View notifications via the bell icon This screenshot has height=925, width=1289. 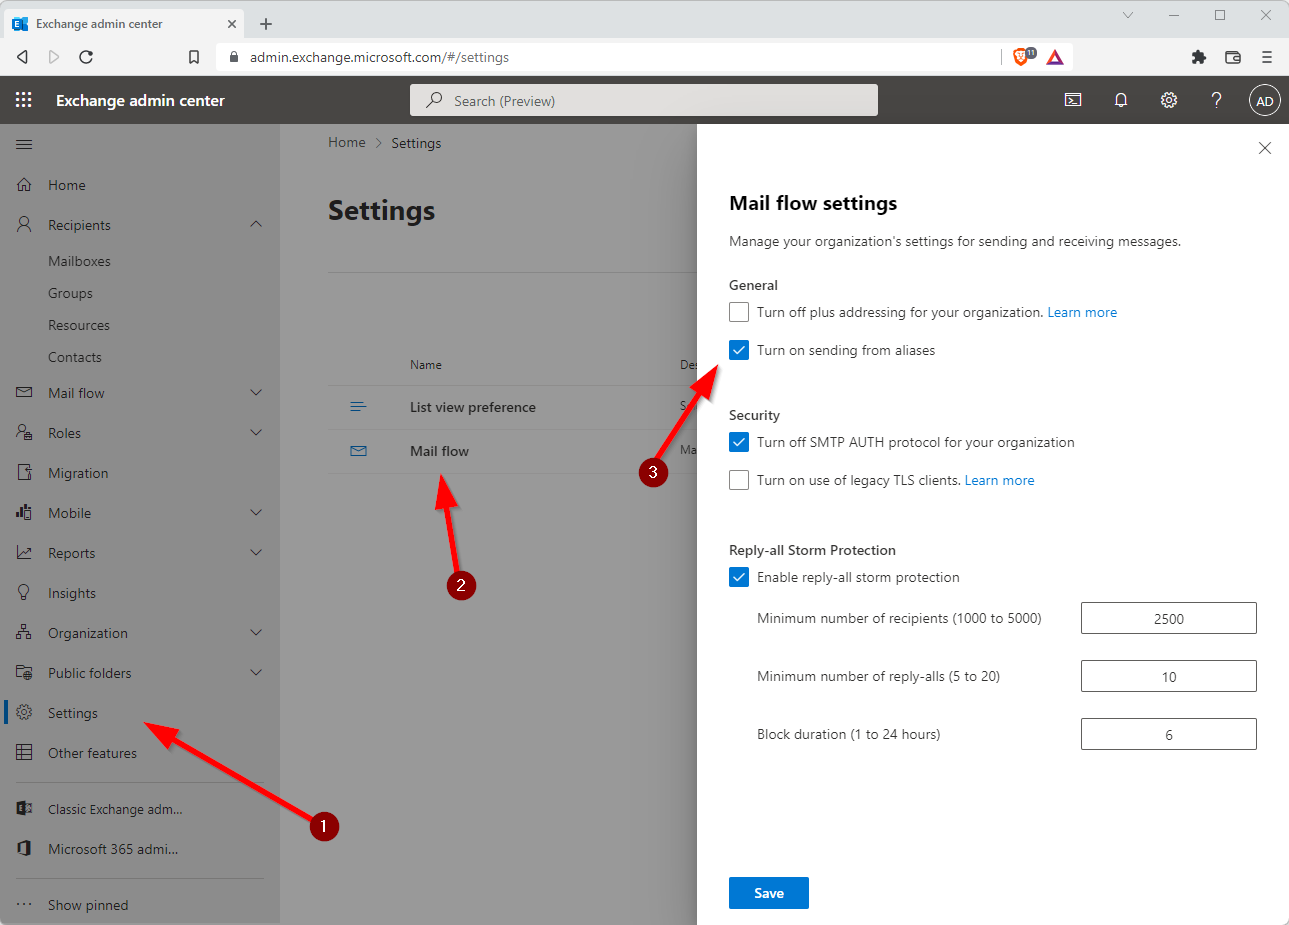pos(1121,100)
